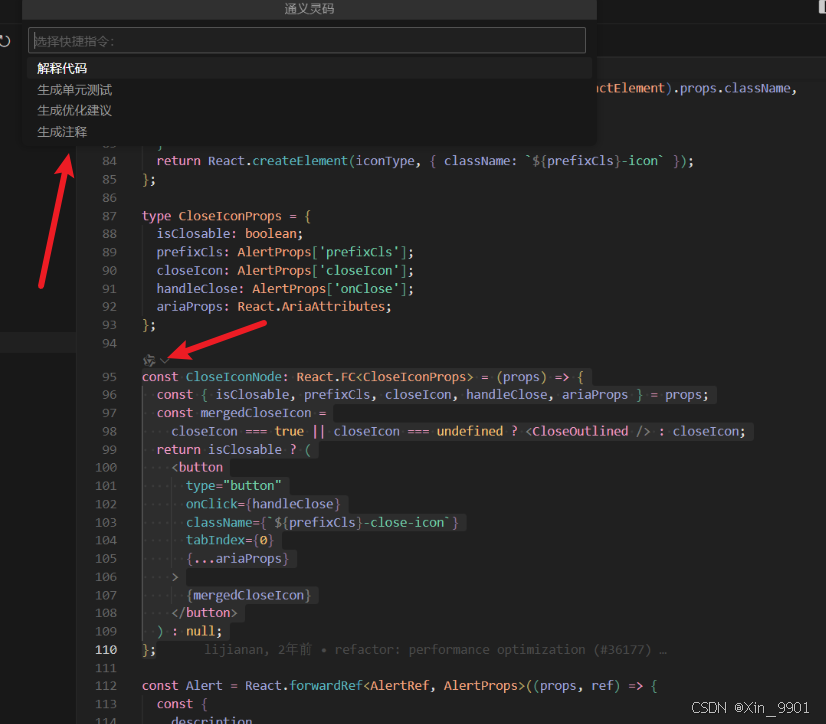Image resolution: width=826 pixels, height=724 pixels.
Task: Click 'ariaProps: React.AriaAttributes' on line 92
Action: pos(273,307)
